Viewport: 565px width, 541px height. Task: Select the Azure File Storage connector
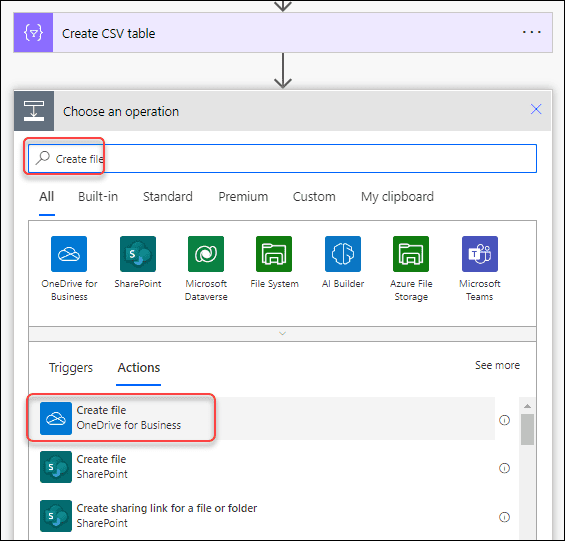coord(411,269)
